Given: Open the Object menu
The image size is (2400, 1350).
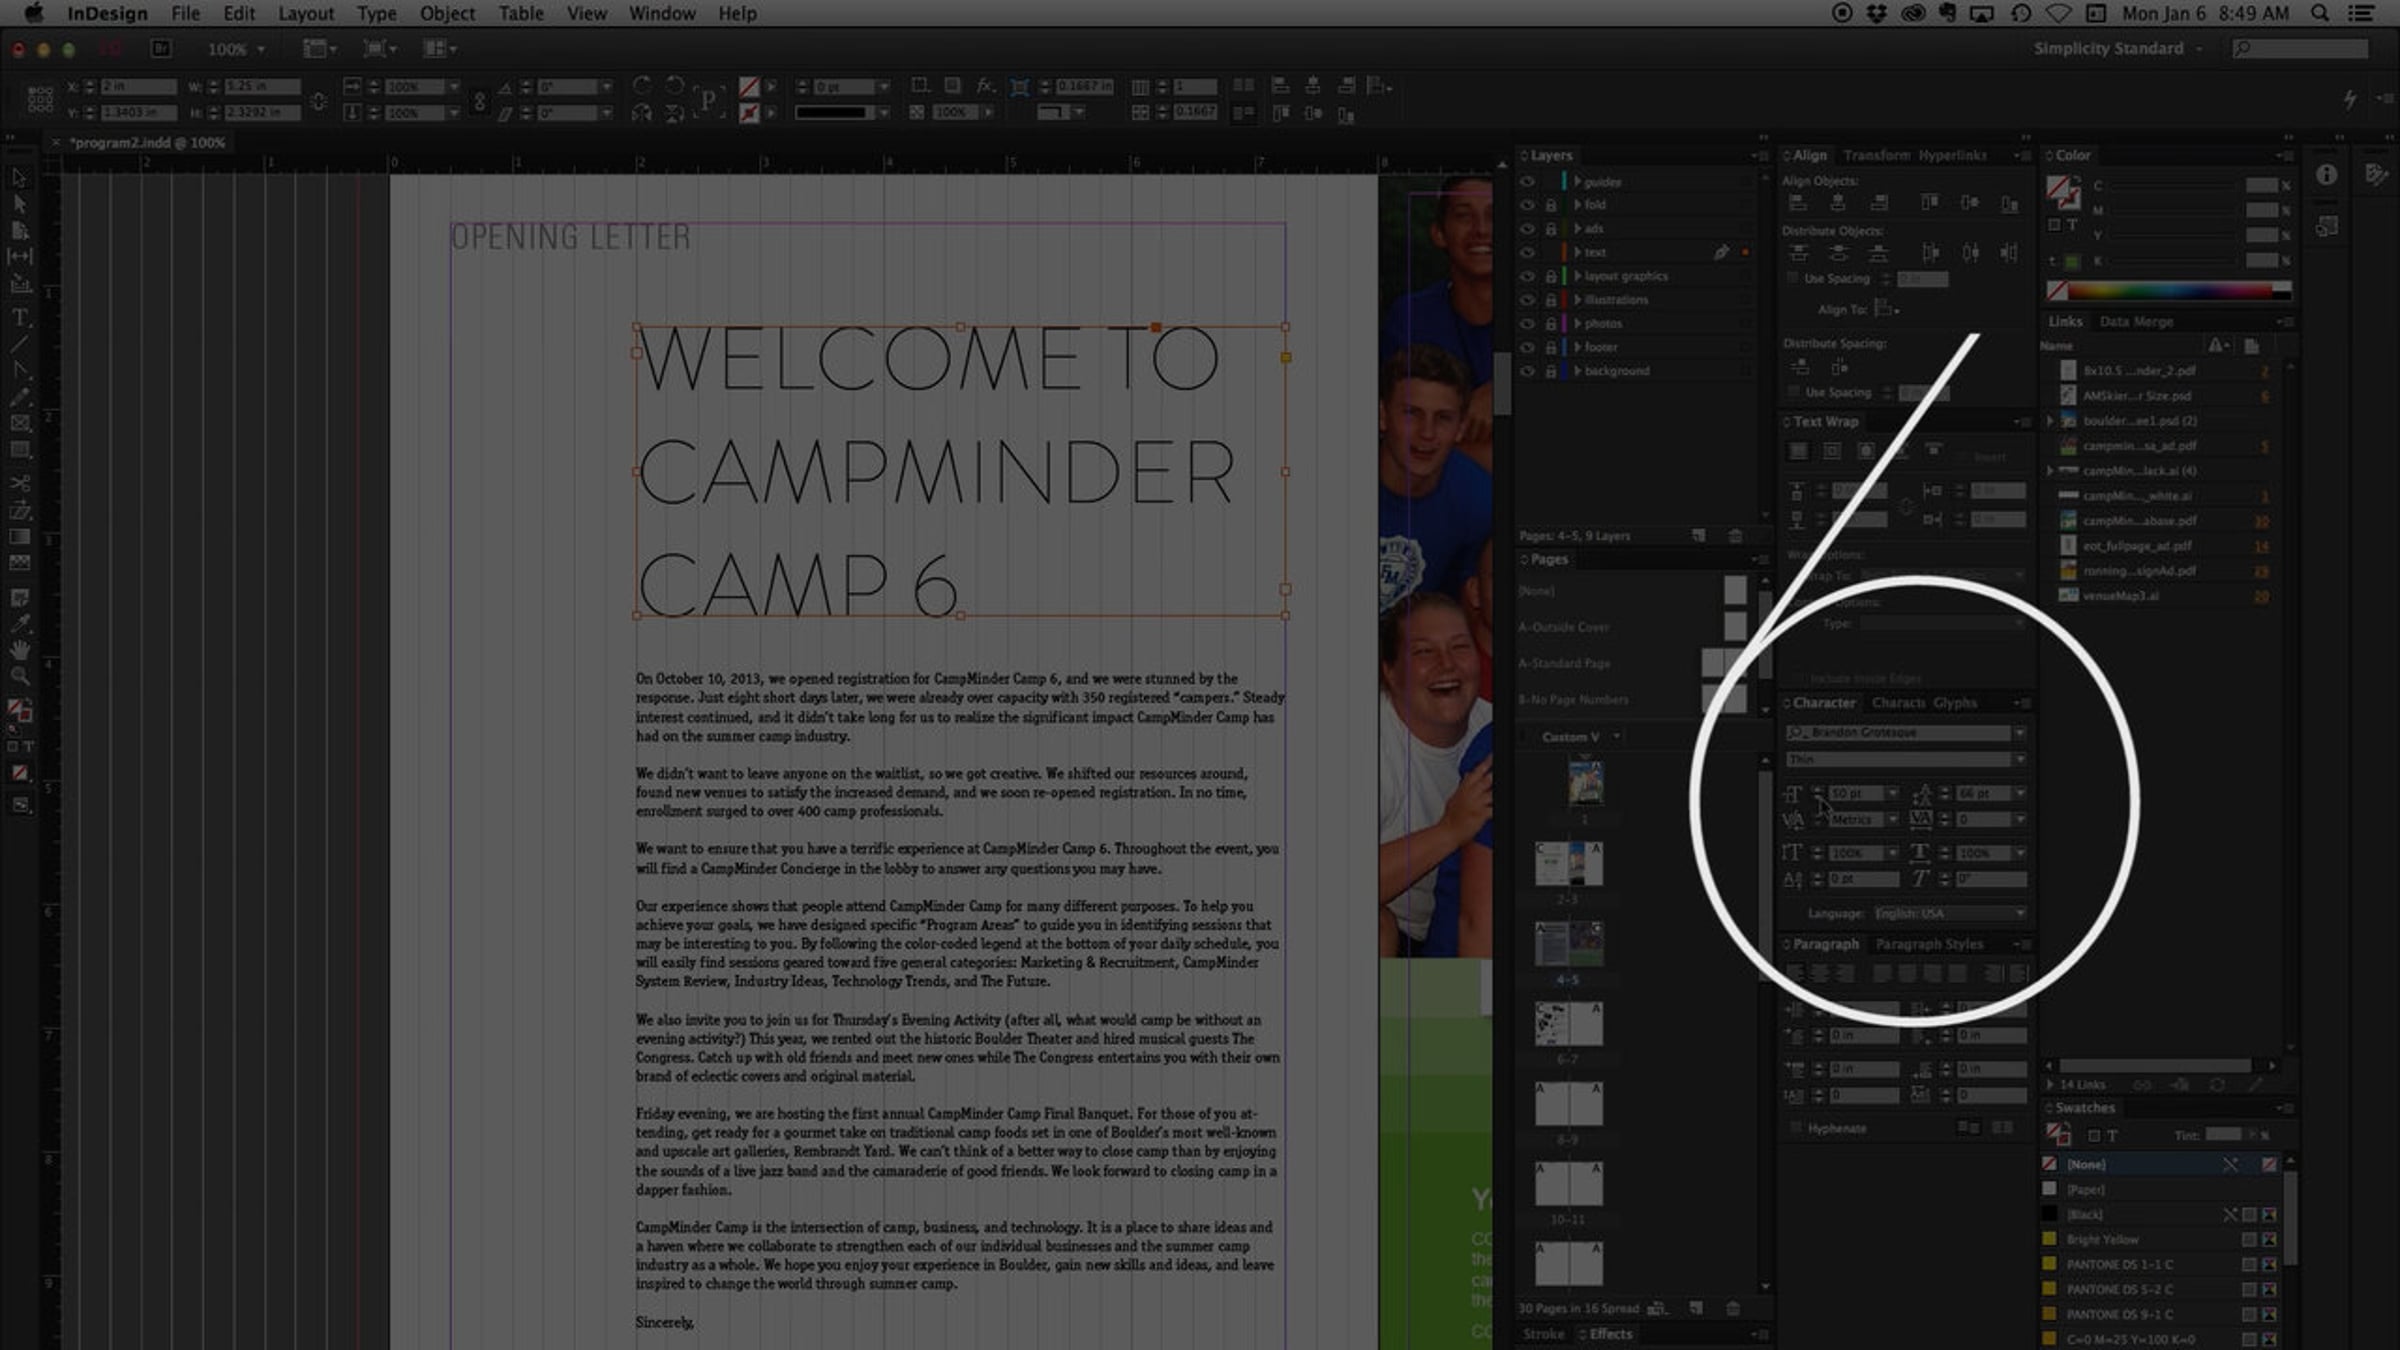Looking at the screenshot, I should click(446, 14).
